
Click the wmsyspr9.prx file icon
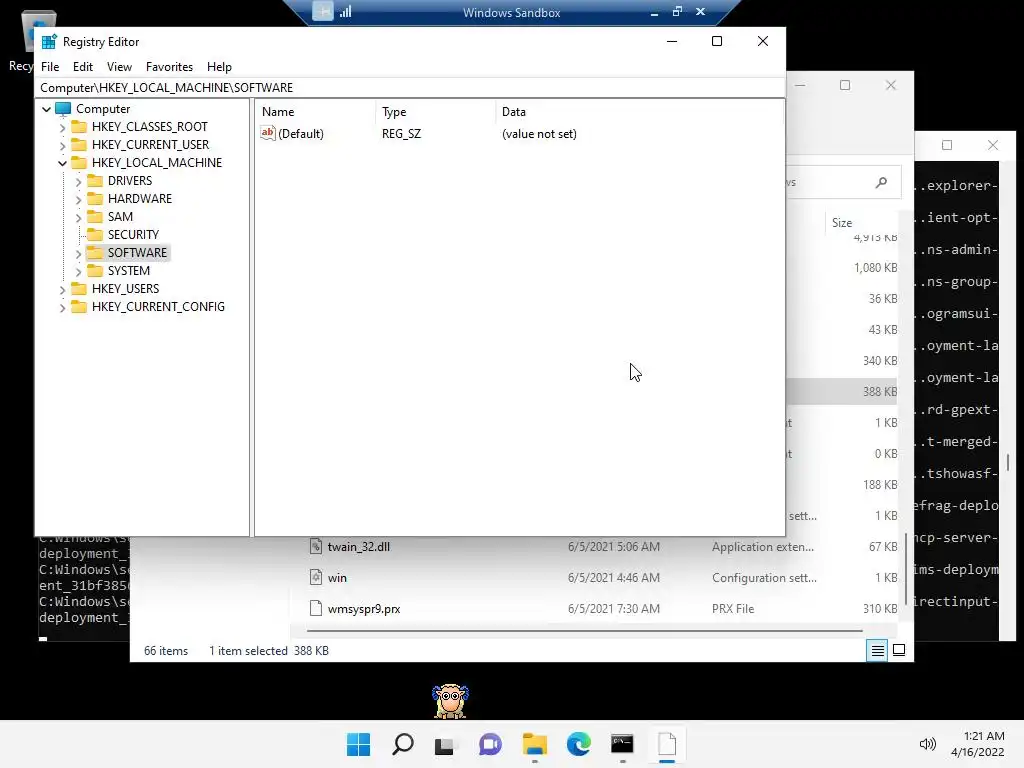(x=315, y=608)
